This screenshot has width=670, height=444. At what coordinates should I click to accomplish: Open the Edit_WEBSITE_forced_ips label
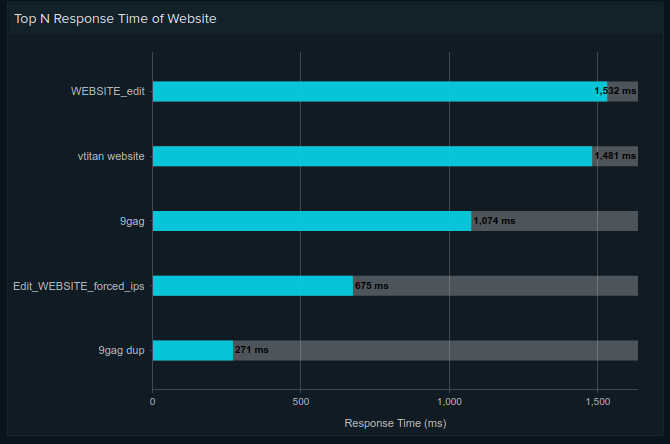click(x=79, y=286)
